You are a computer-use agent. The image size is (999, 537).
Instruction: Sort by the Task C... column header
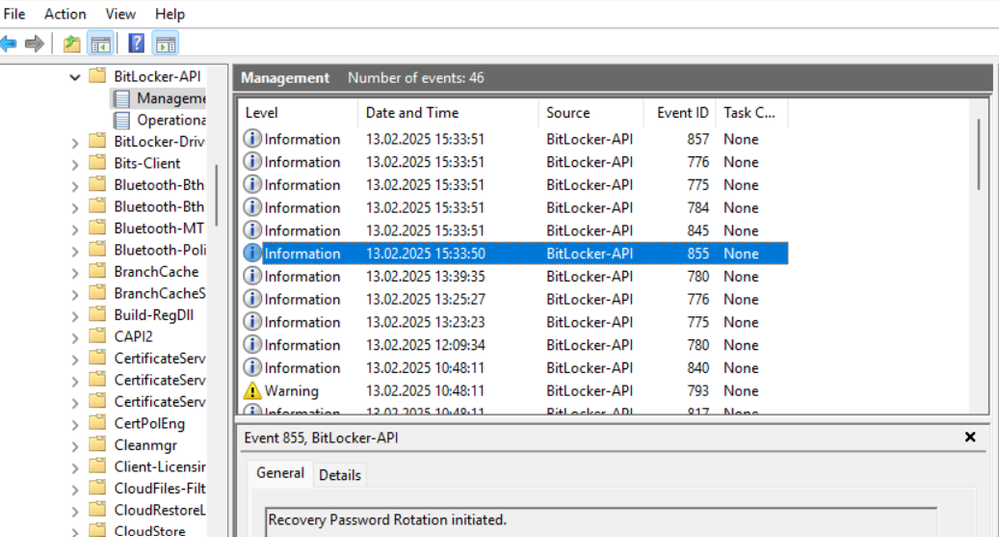tap(752, 113)
